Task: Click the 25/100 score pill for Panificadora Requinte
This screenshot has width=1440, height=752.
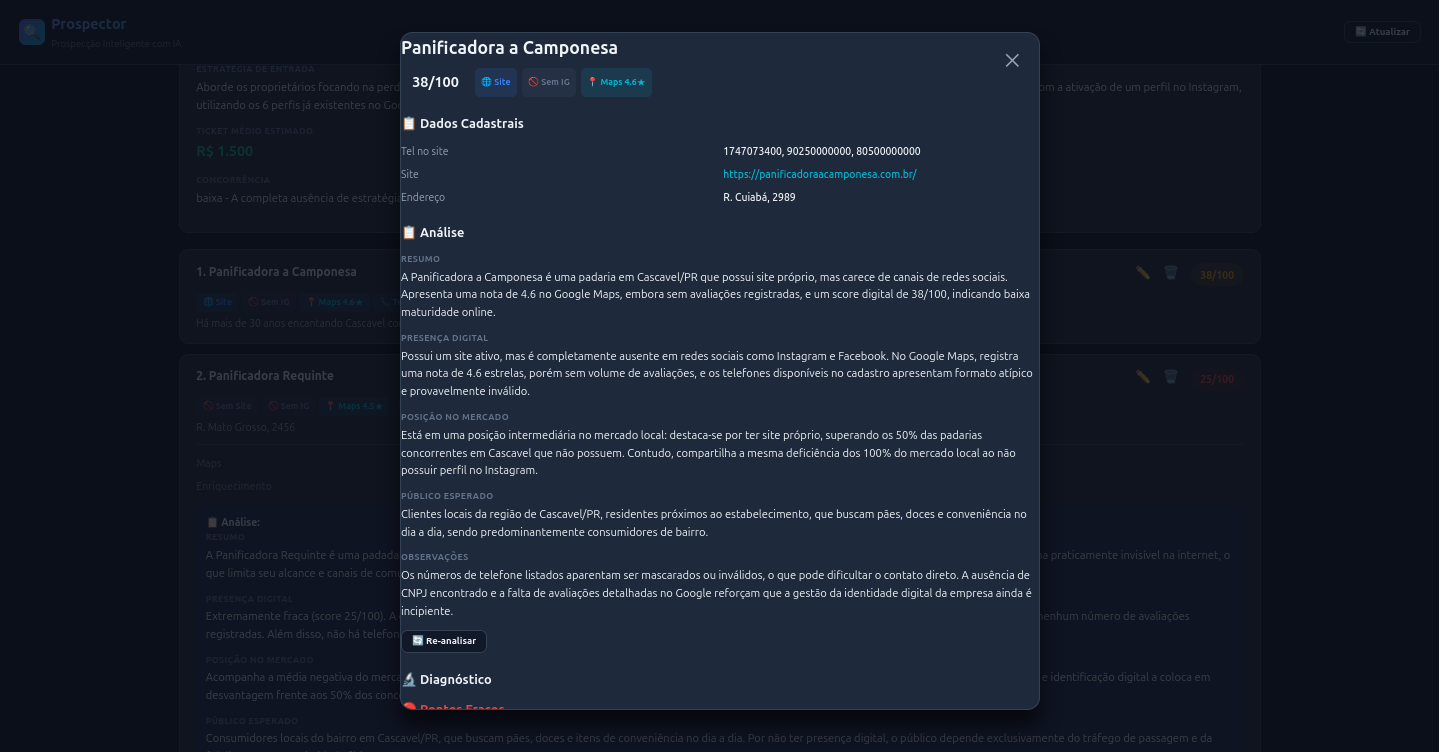Action: (x=1217, y=378)
